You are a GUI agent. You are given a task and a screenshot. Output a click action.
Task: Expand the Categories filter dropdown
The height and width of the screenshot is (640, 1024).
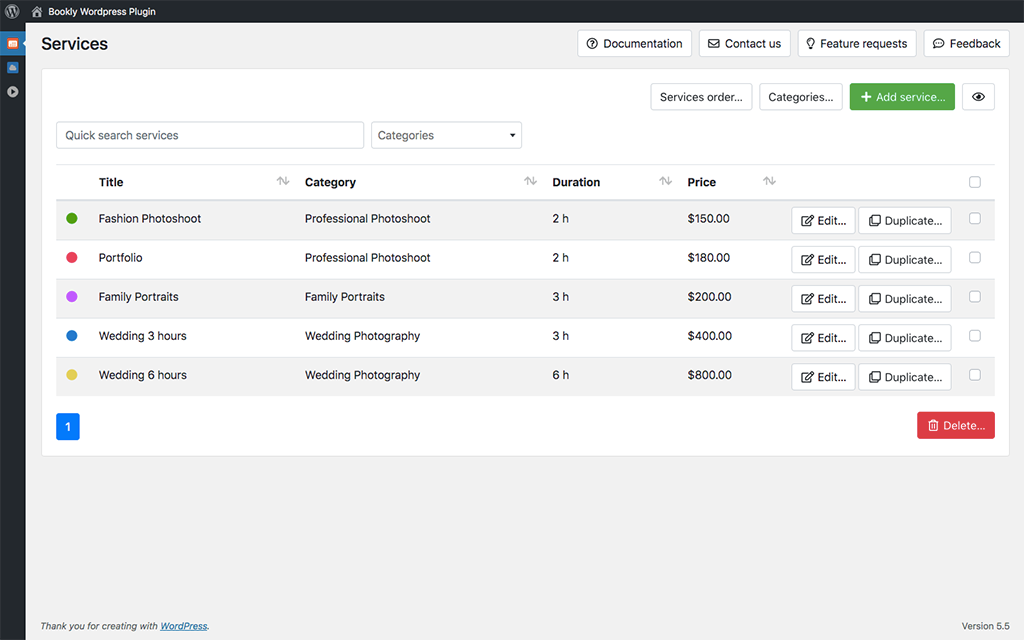tap(446, 135)
